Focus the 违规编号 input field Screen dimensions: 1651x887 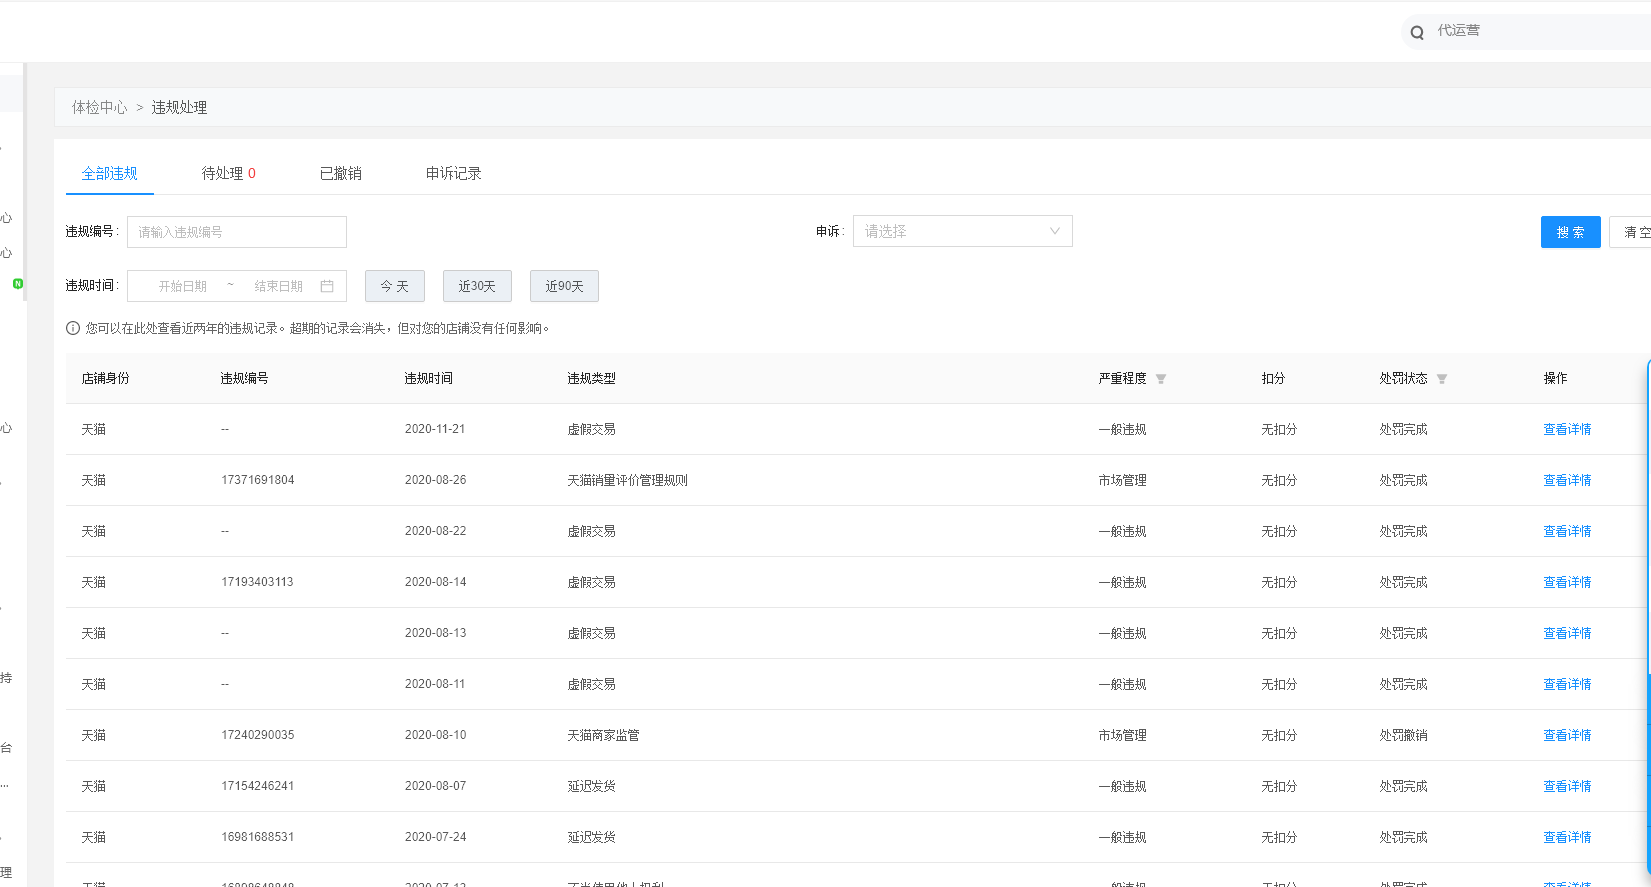tap(237, 232)
